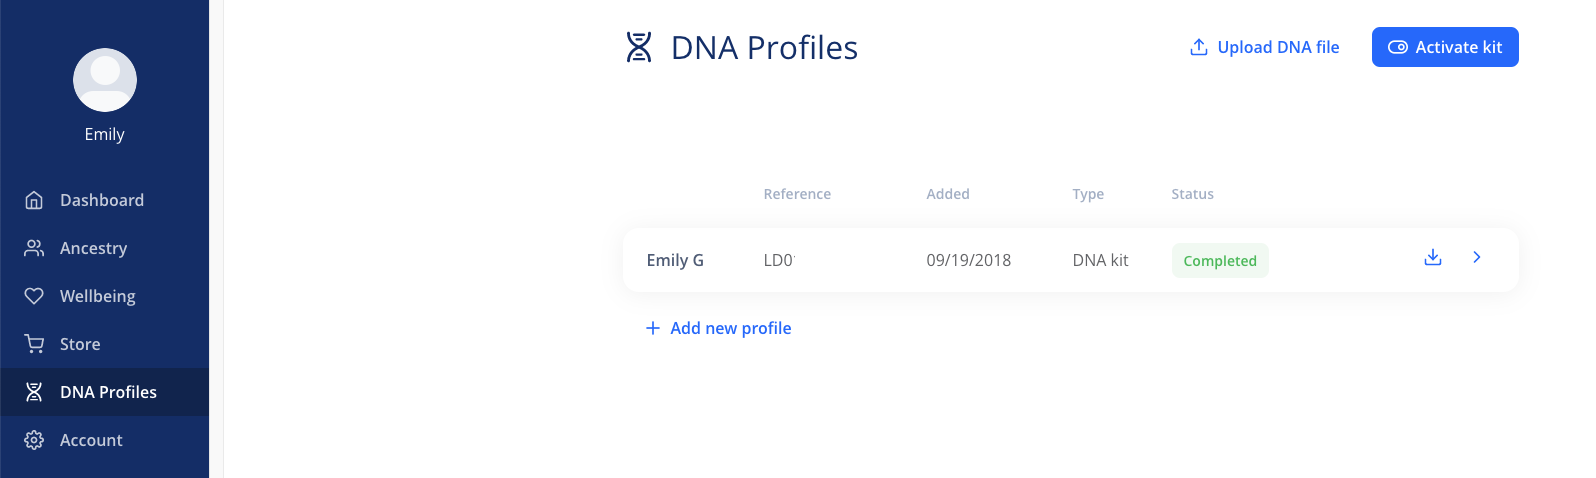Click the Dashboard home icon
Viewport: 1596px width, 478px height.
pos(34,200)
